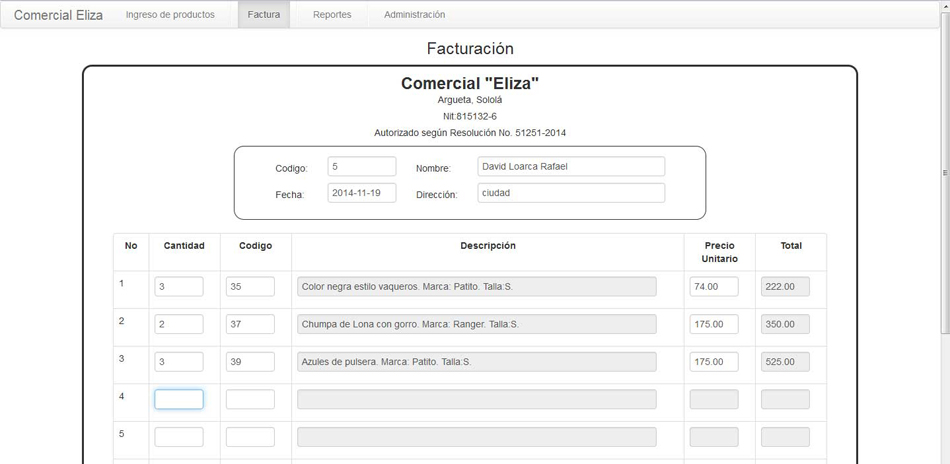Select the Codigo field with value 37

[x=250, y=324]
